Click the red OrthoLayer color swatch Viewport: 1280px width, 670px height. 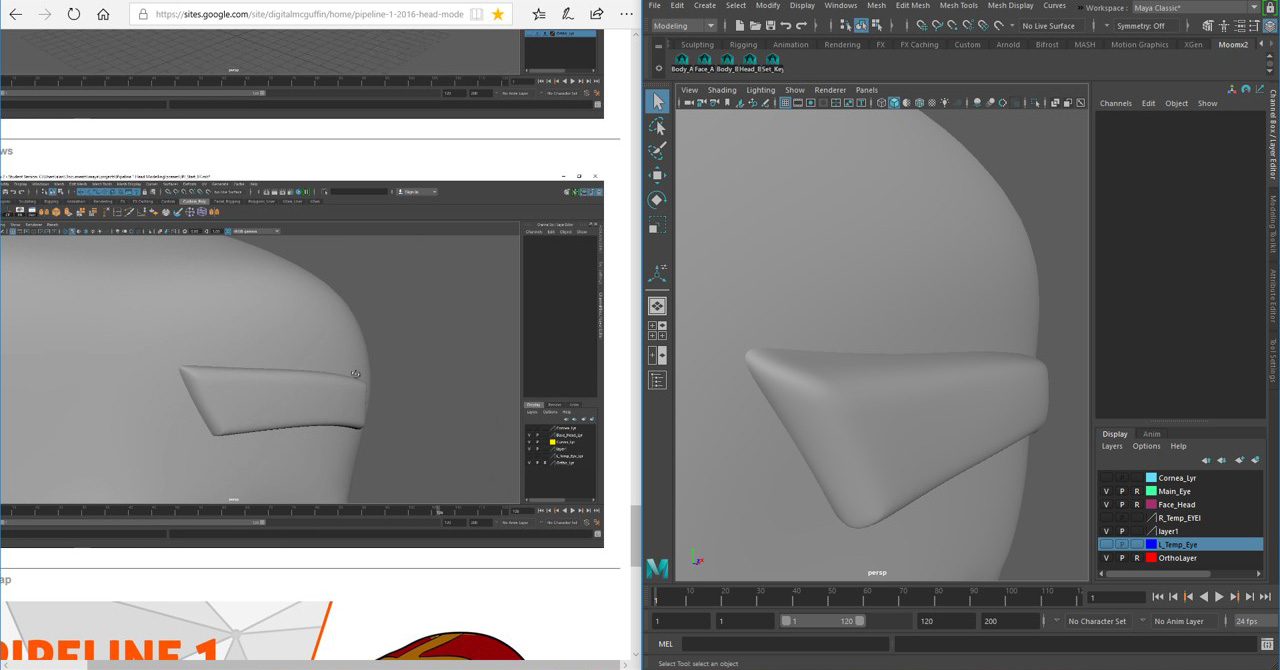click(x=1151, y=558)
